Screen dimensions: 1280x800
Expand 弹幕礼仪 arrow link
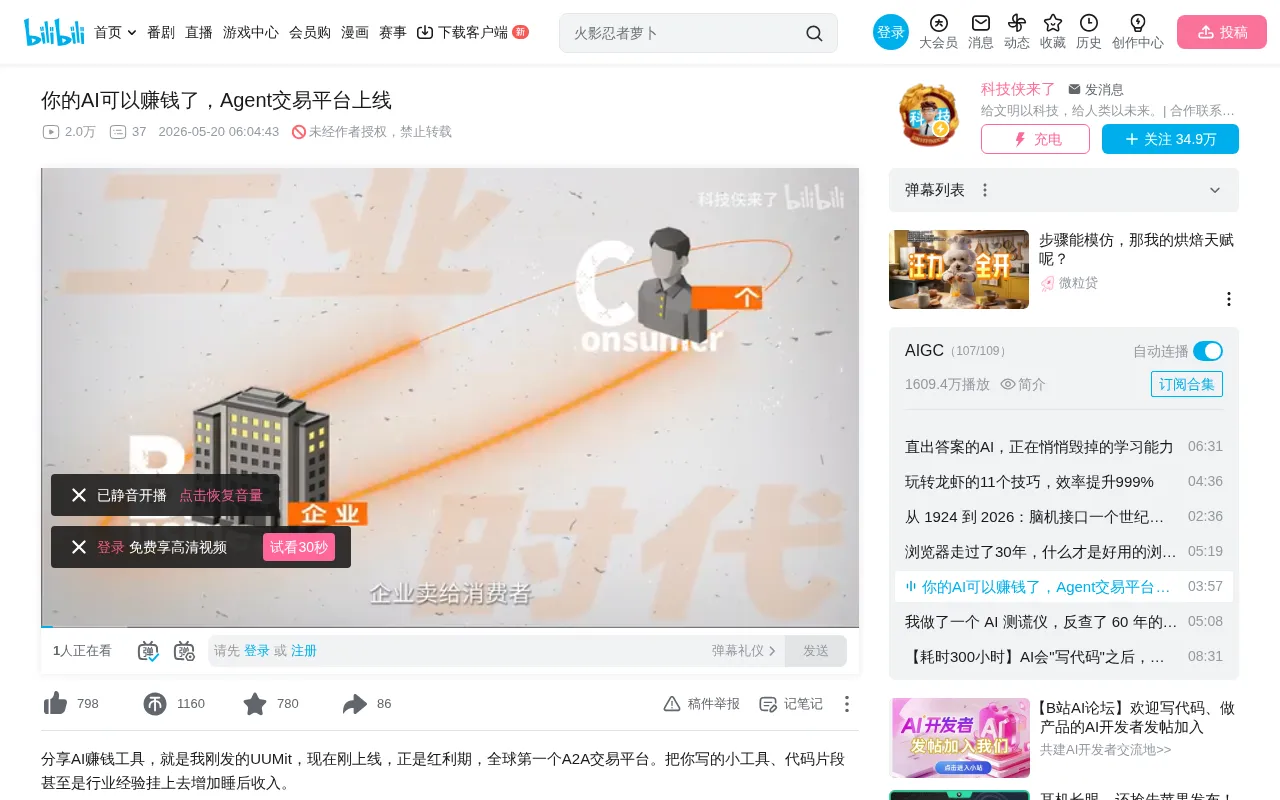coord(744,651)
